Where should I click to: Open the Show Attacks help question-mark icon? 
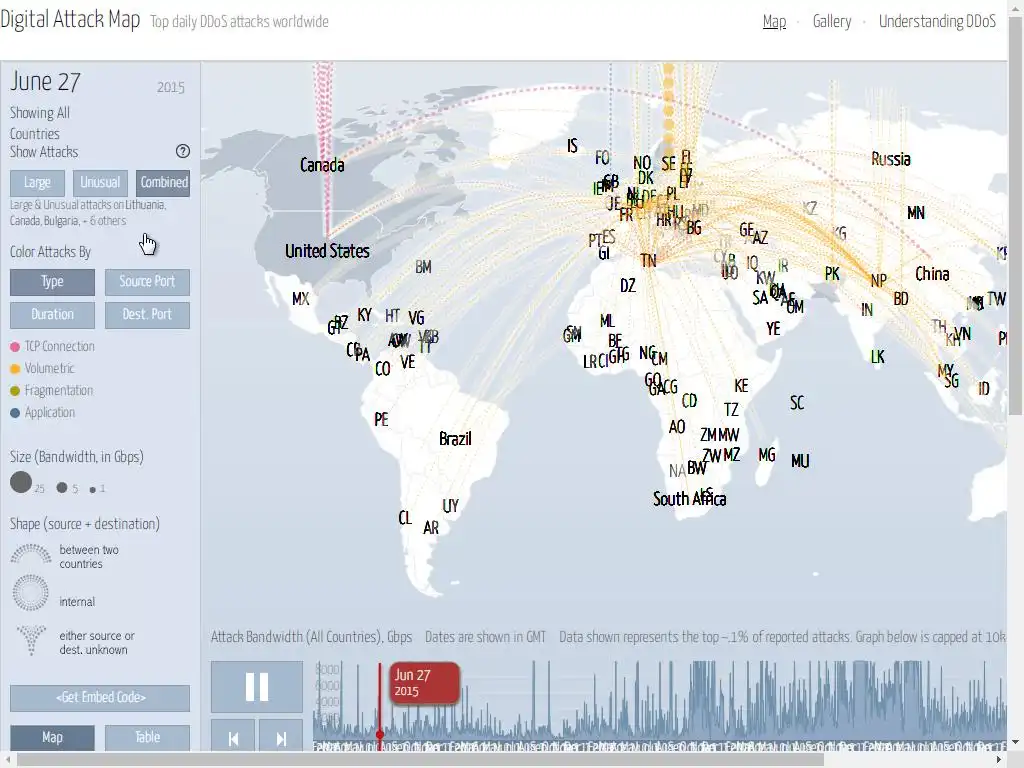pos(183,151)
